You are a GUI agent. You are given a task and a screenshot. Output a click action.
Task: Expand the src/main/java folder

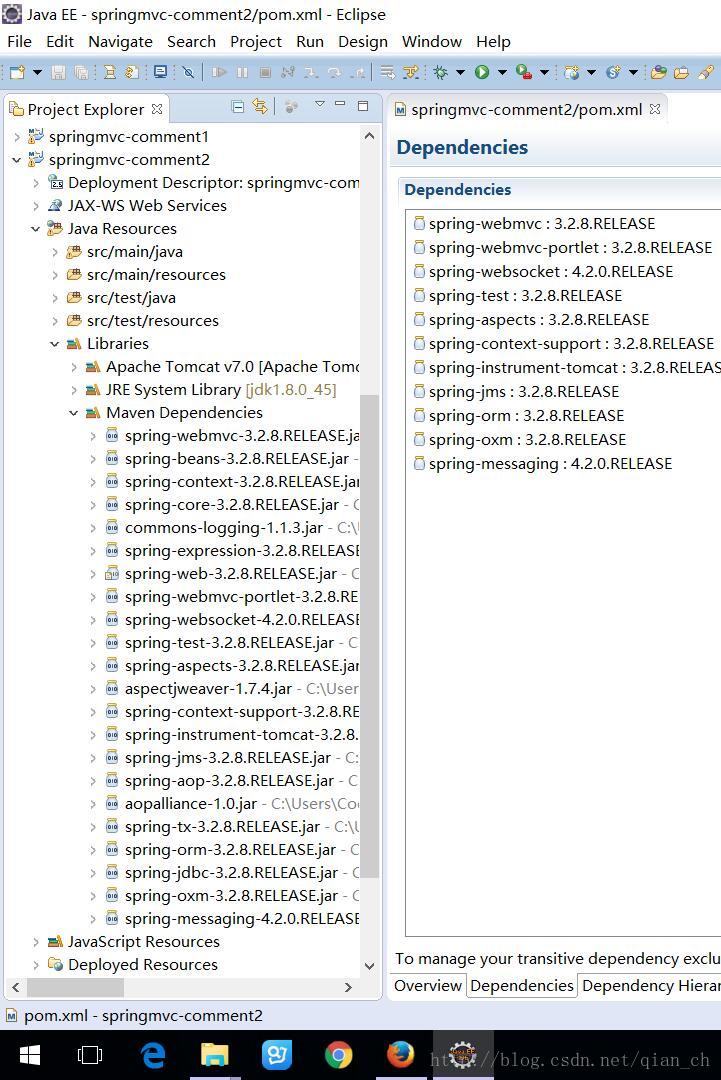(x=54, y=252)
